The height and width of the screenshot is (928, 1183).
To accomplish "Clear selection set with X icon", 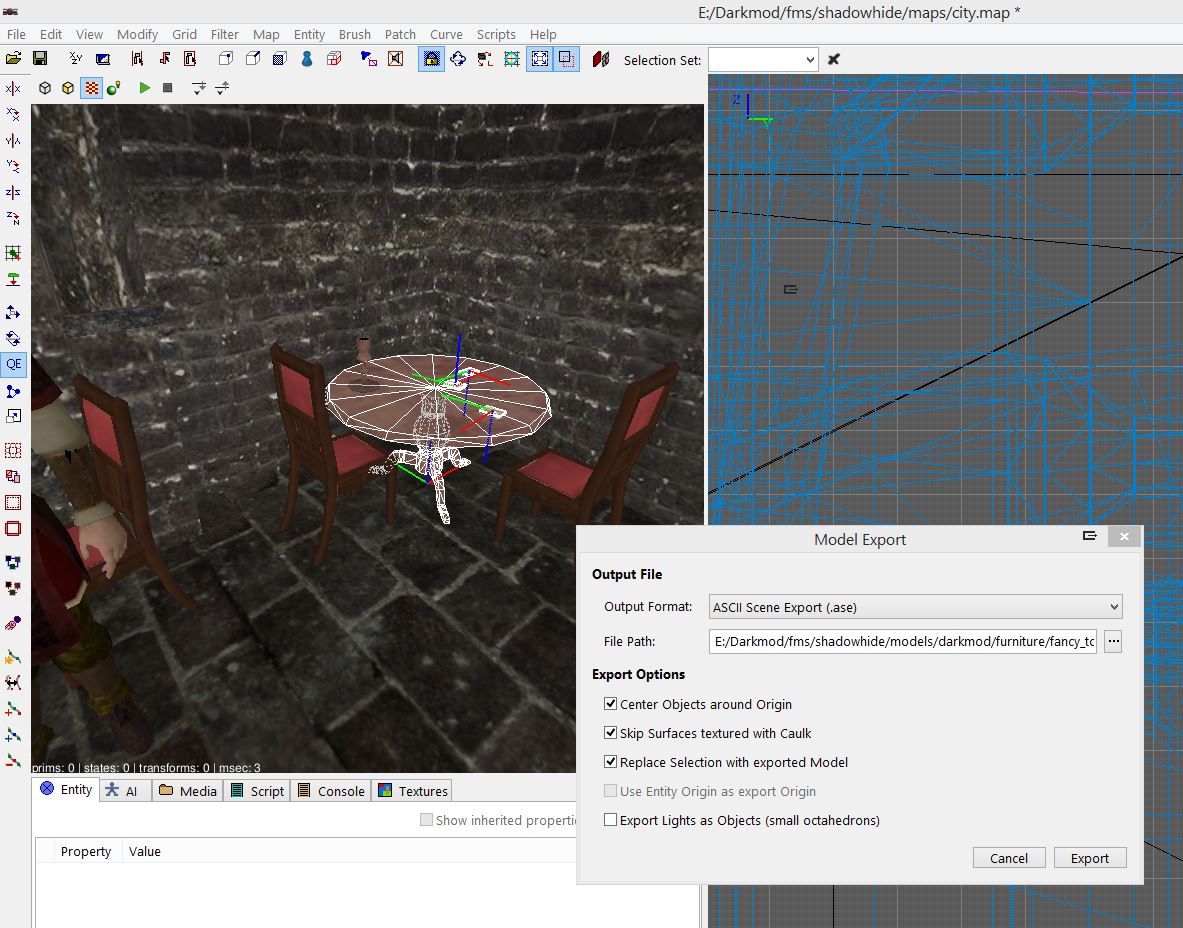I will click(x=833, y=59).
